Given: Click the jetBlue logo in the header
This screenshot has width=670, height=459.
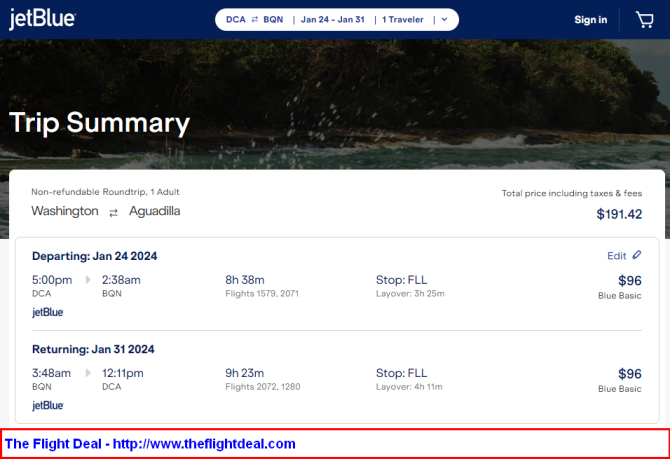Looking at the screenshot, I should tap(42, 19).
